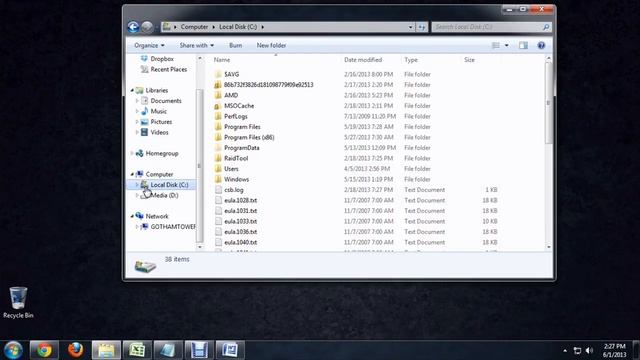Click in the Search Local Disk field
640x360 pixels.
[486, 27]
